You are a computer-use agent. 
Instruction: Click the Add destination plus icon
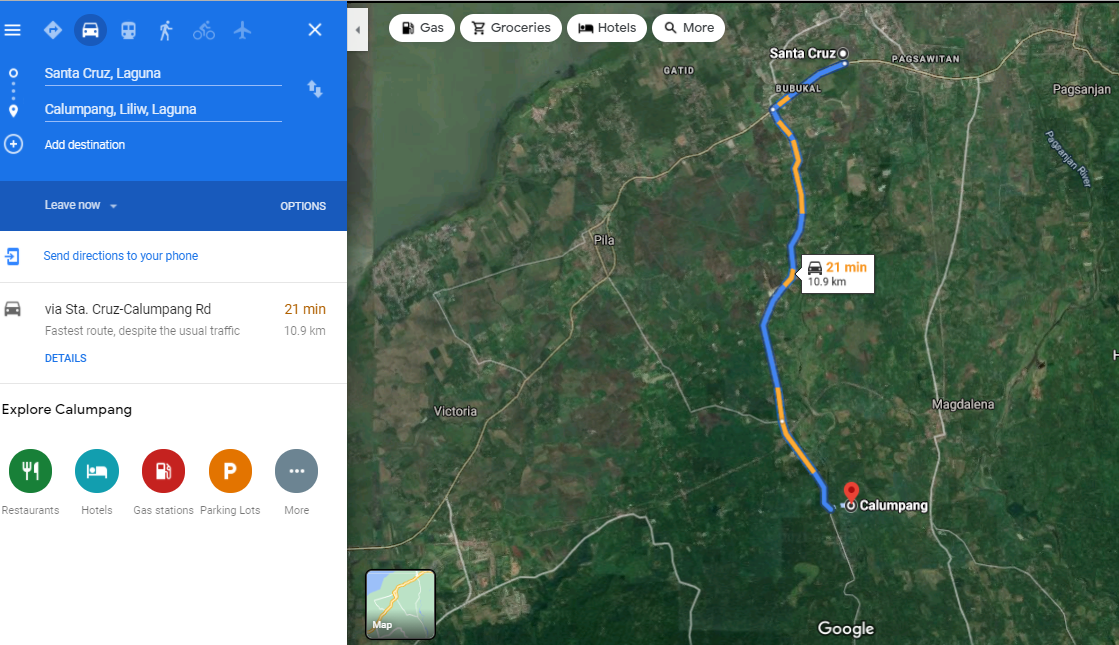click(14, 144)
